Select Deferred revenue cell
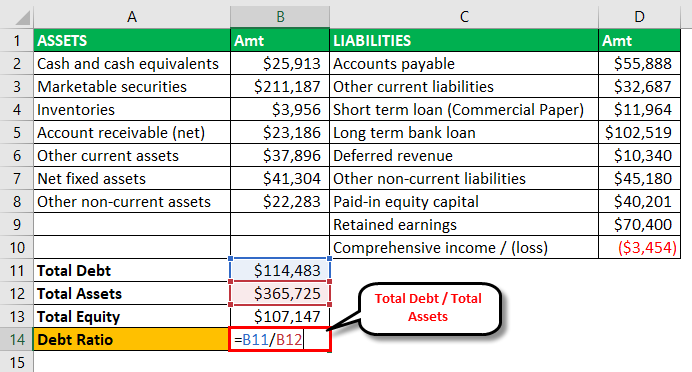The height and width of the screenshot is (372, 692). point(464,155)
